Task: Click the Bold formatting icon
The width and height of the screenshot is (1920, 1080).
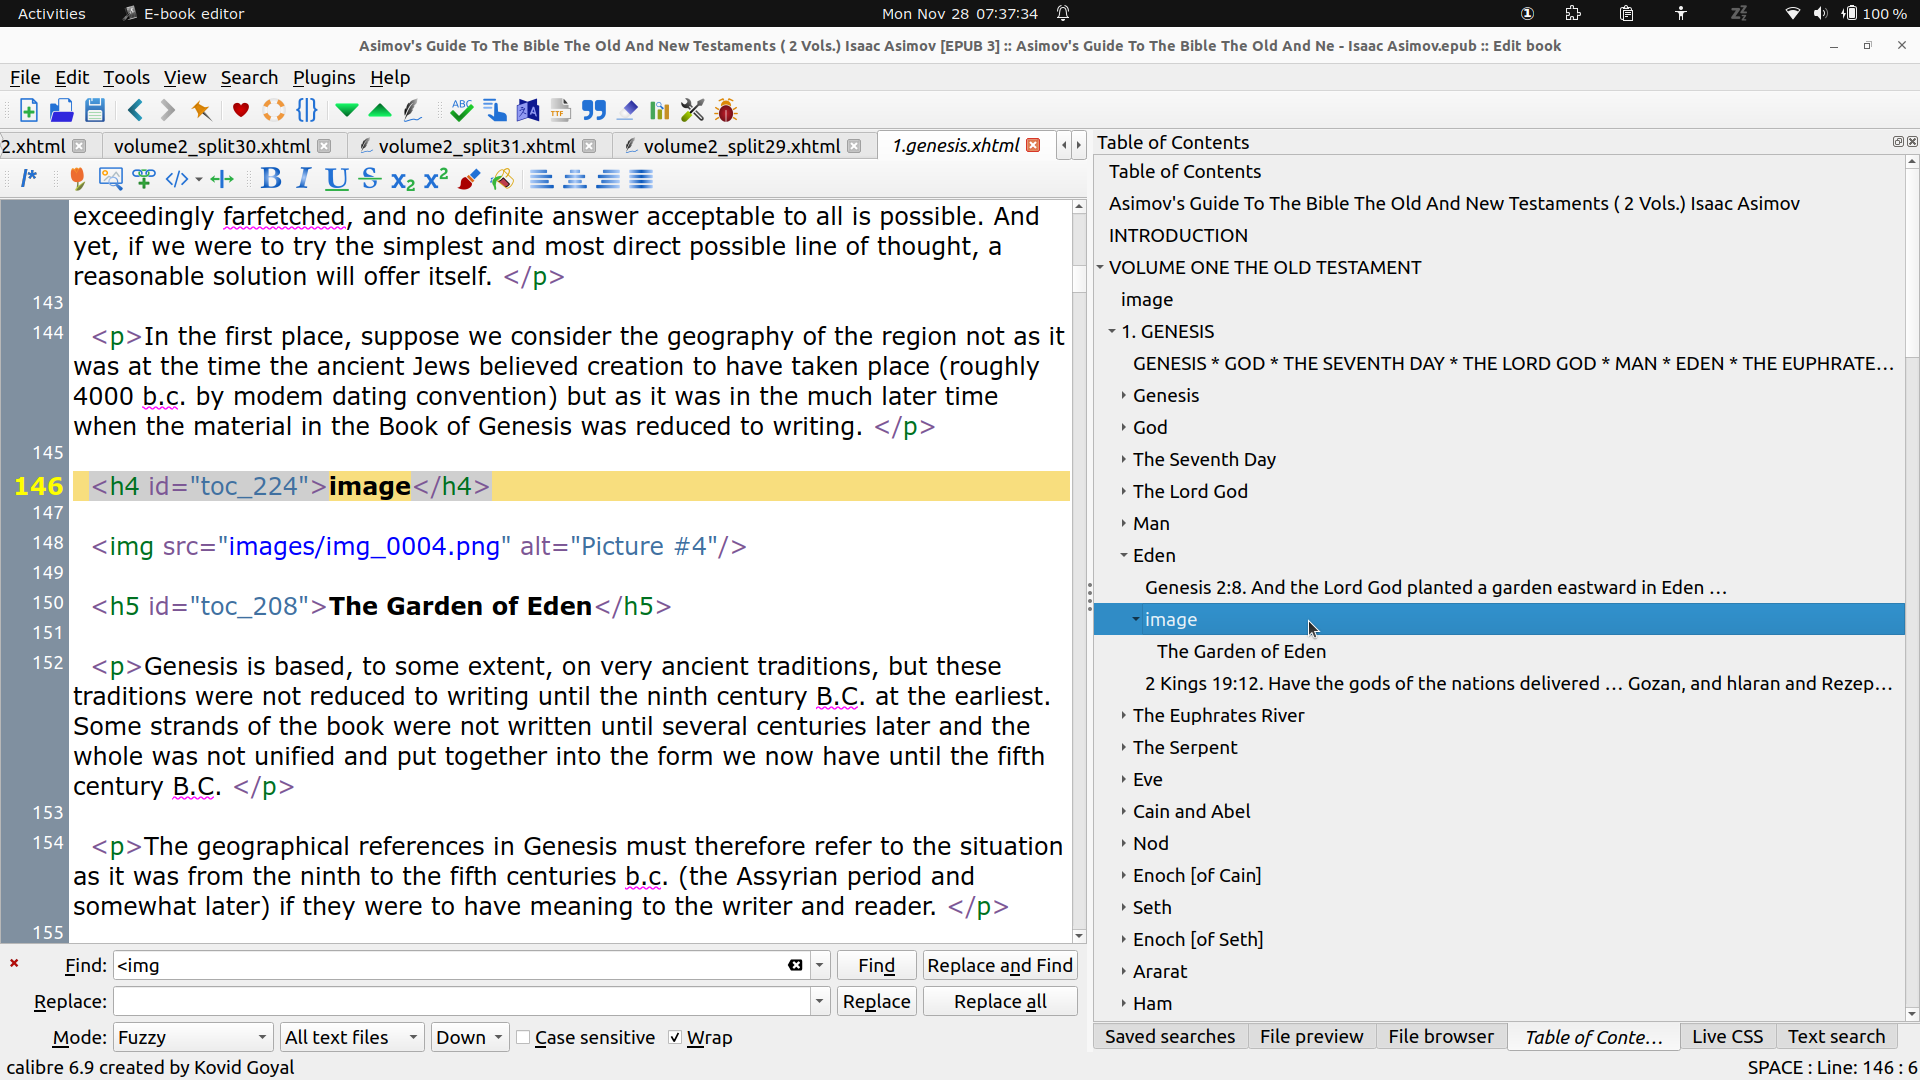Action: pos(270,179)
